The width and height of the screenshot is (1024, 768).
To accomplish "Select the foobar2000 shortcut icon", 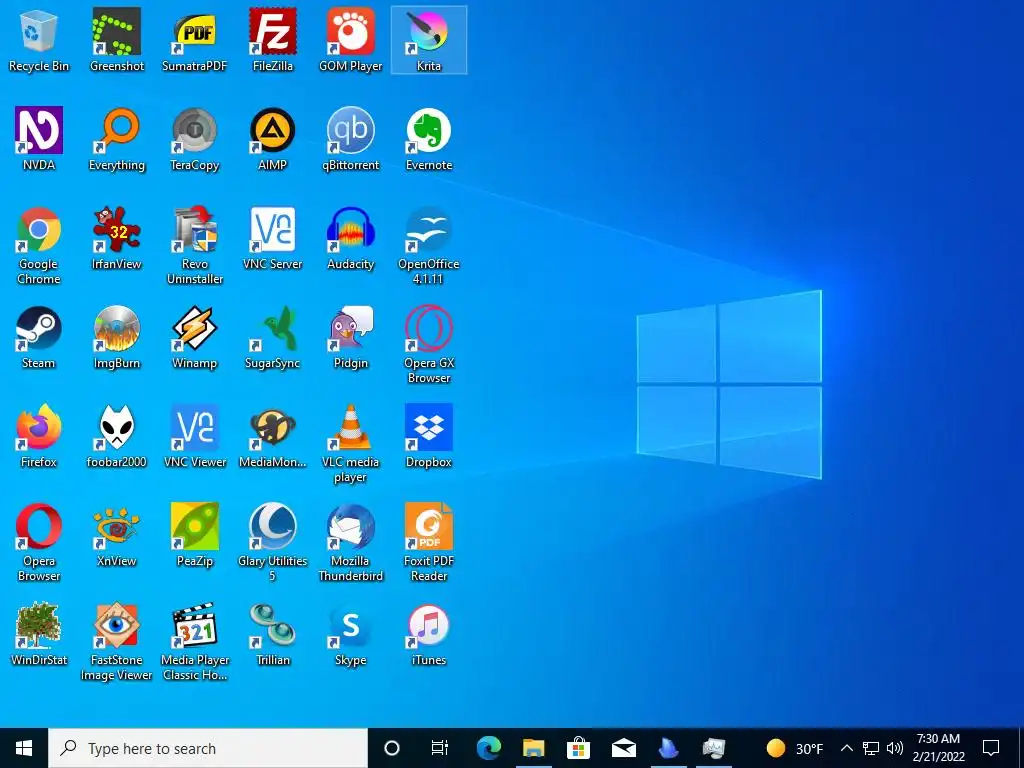I will [117, 436].
